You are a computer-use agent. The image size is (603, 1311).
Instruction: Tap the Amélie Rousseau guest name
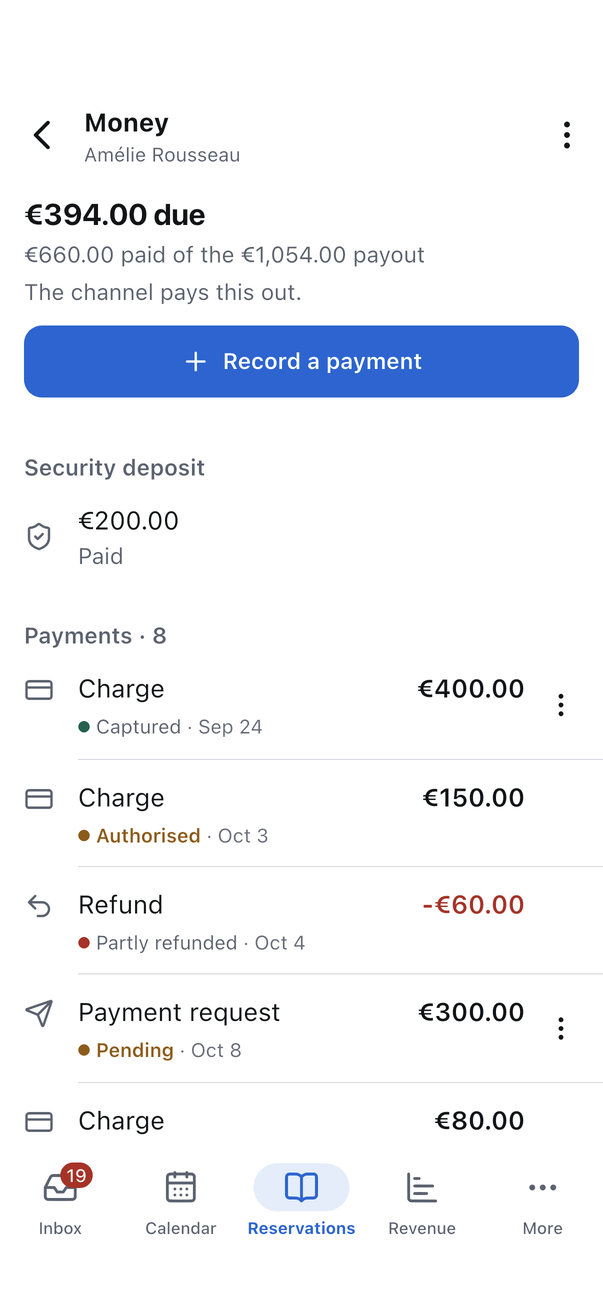click(x=162, y=155)
